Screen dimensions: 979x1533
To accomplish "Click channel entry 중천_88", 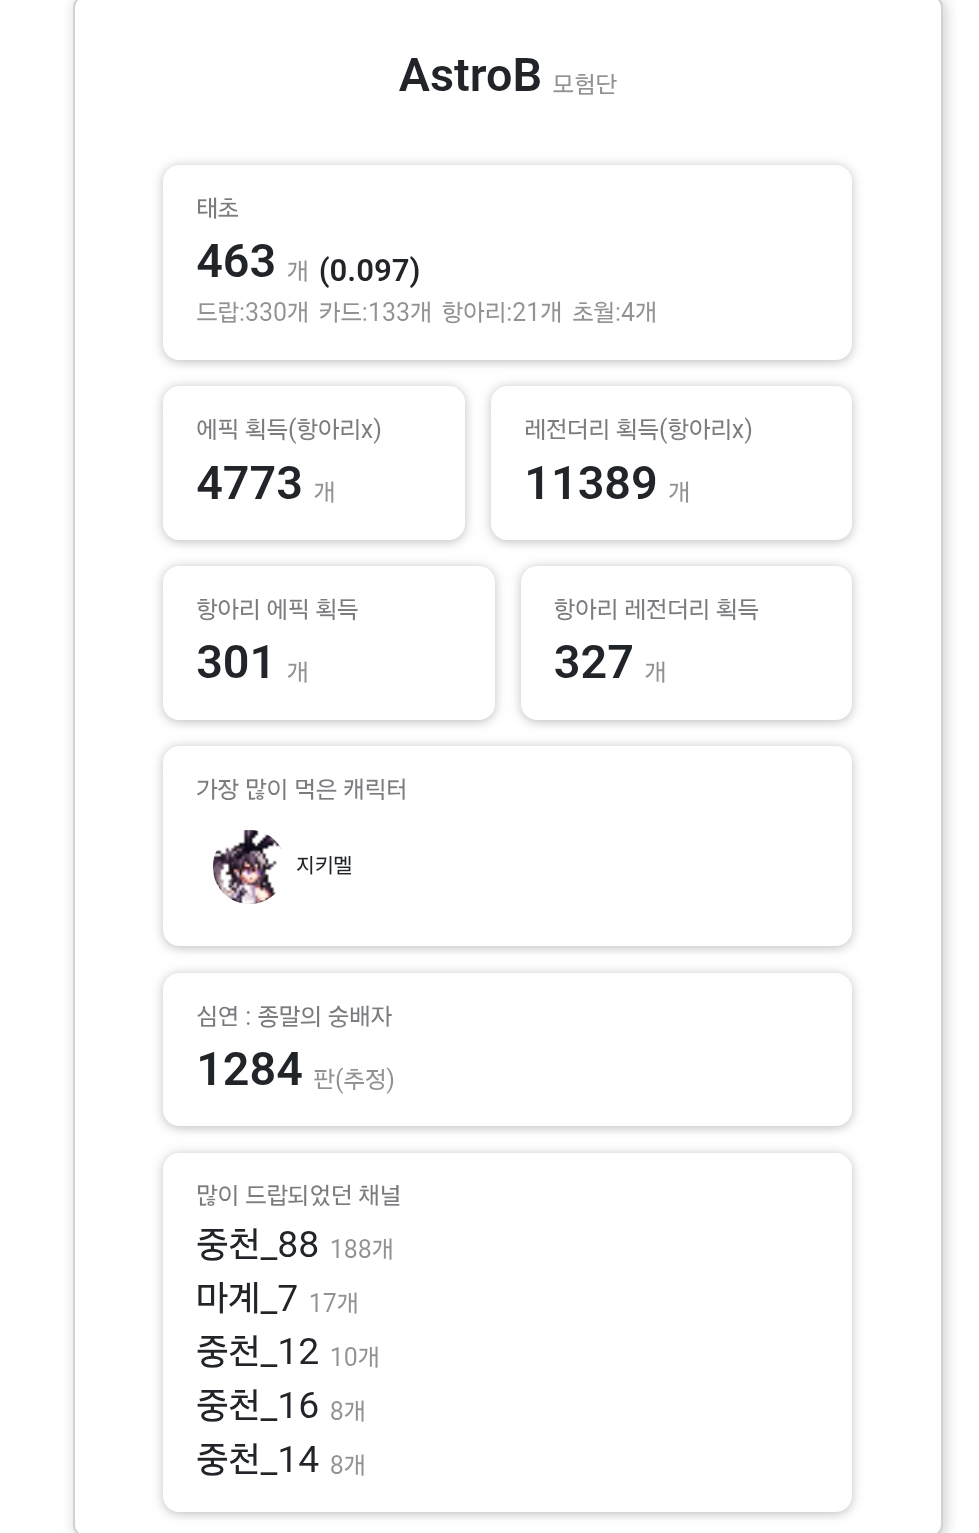I will [x=258, y=1245].
